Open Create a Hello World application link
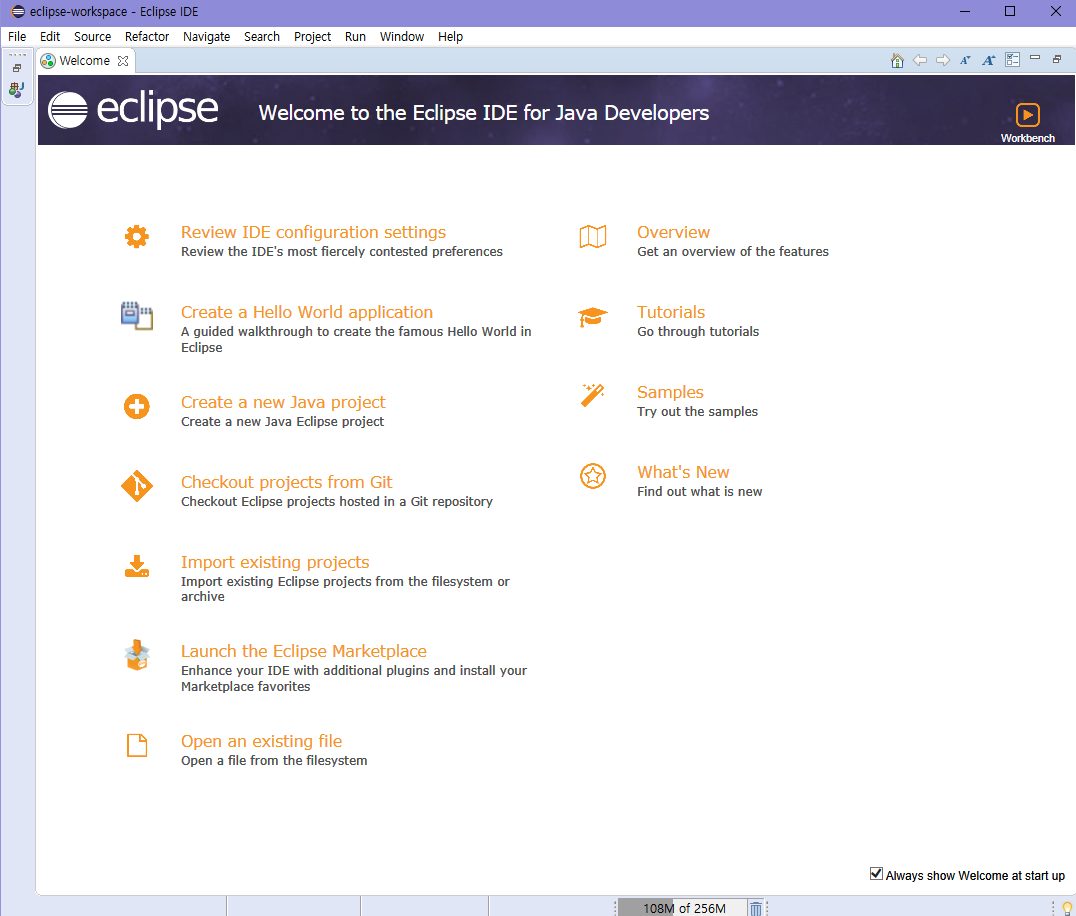The height and width of the screenshot is (916, 1076). (x=307, y=312)
